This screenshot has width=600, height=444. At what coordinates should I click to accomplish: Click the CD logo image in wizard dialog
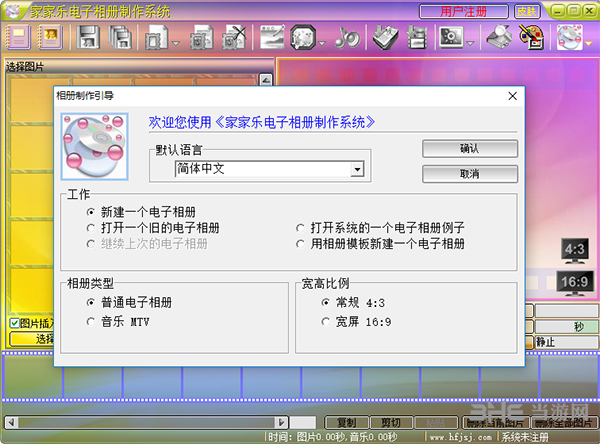click(95, 147)
